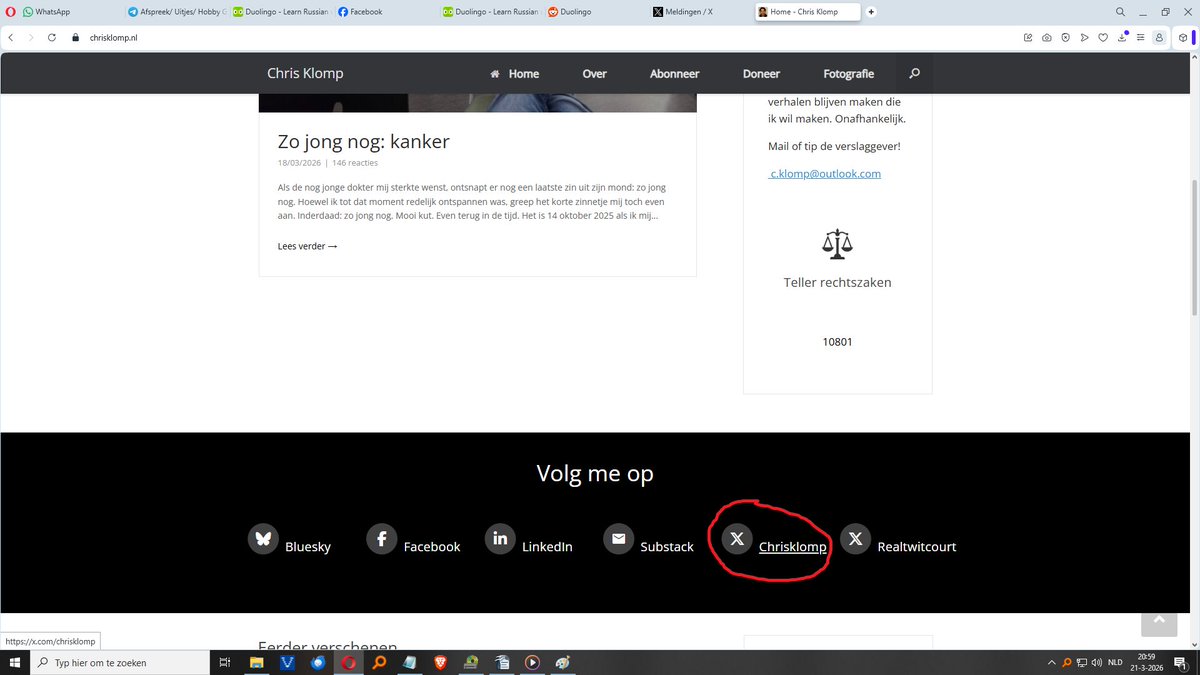The height and width of the screenshot is (675, 1200).
Task: Click the address bar showing chrisklomp.nl
Action: [540, 37]
